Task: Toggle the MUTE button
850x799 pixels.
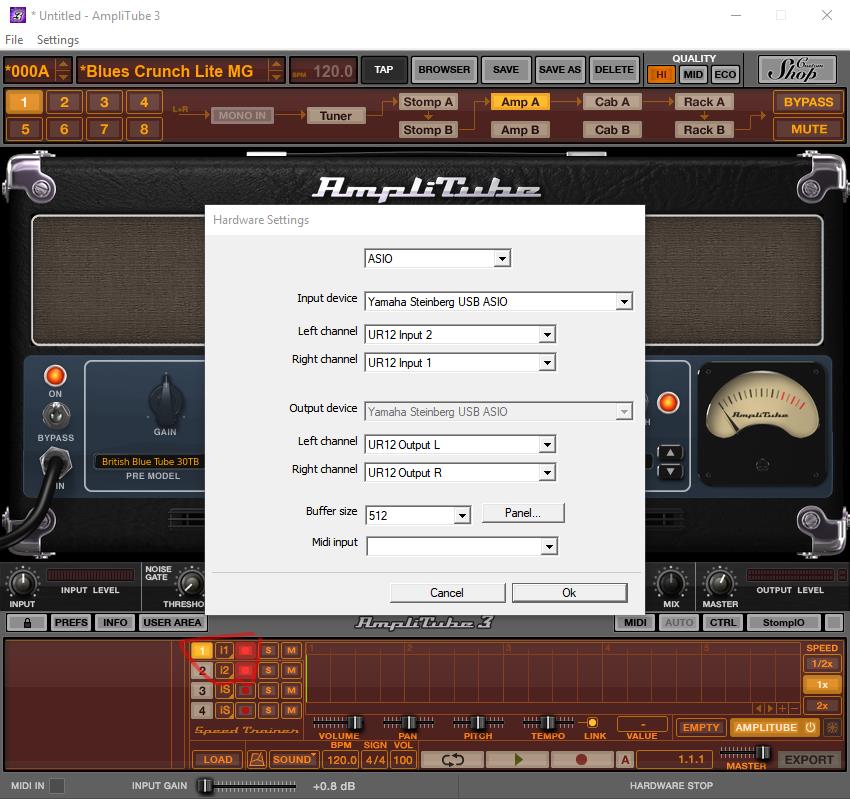Action: tap(808, 129)
